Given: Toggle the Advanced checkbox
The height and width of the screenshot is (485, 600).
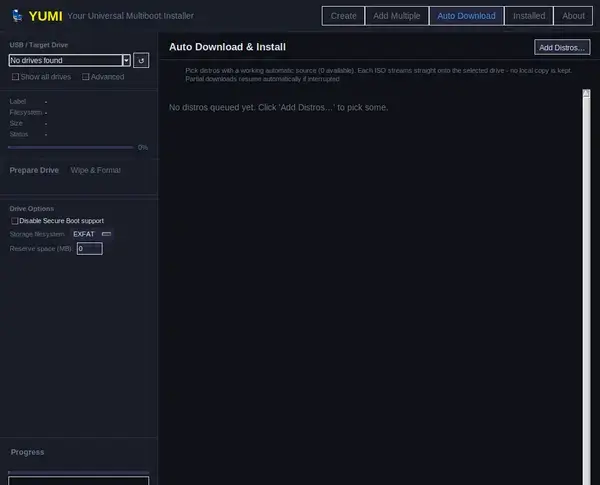Looking at the screenshot, I should click(85, 77).
